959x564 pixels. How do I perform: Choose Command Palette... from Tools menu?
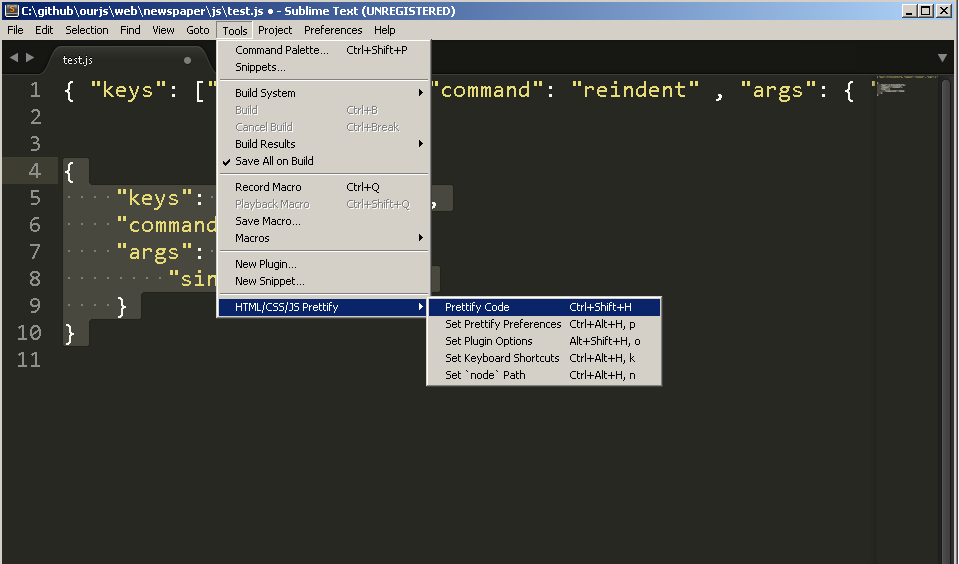(x=324, y=50)
